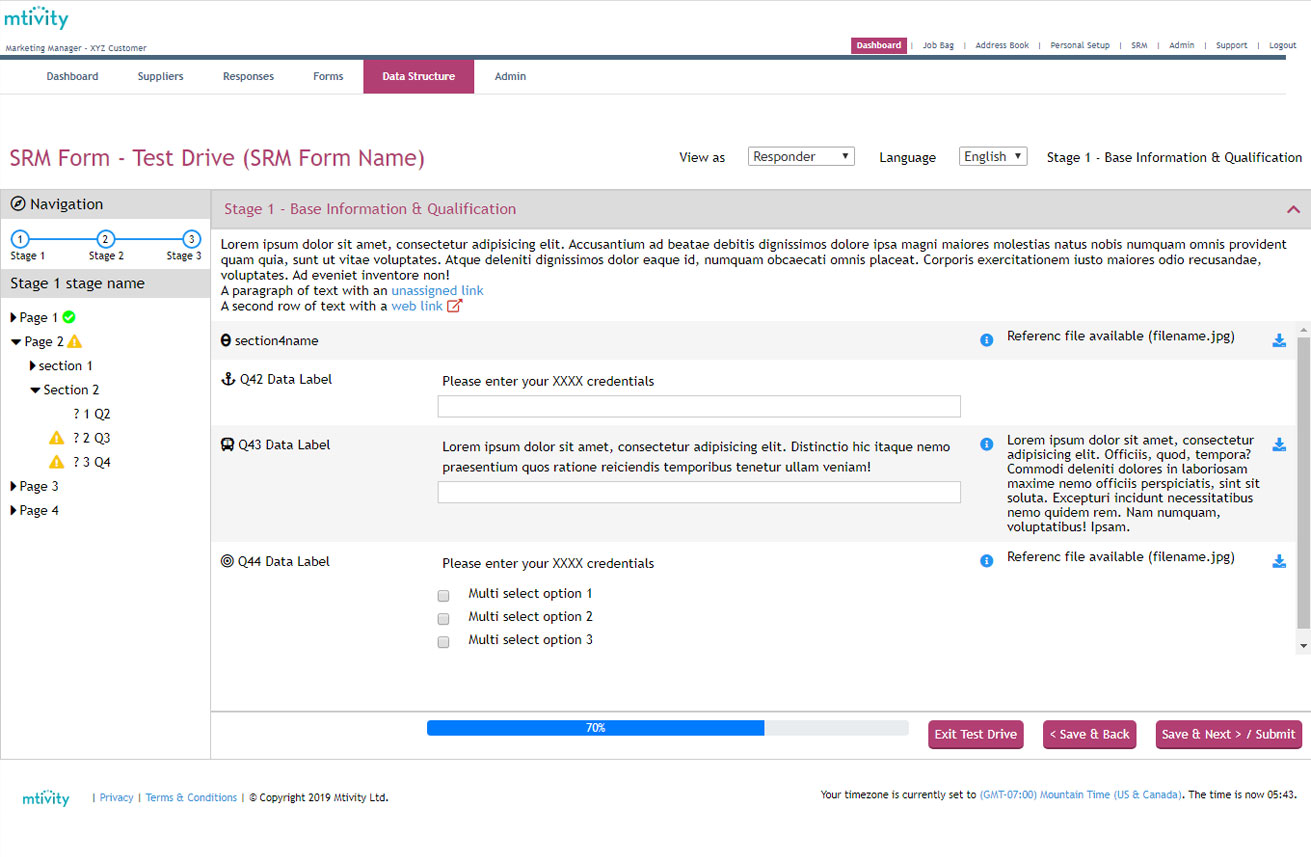Viewport: 1311px width, 857px height.
Task: Collapse Page 2 in the navigation tree
Action: click(x=15, y=342)
